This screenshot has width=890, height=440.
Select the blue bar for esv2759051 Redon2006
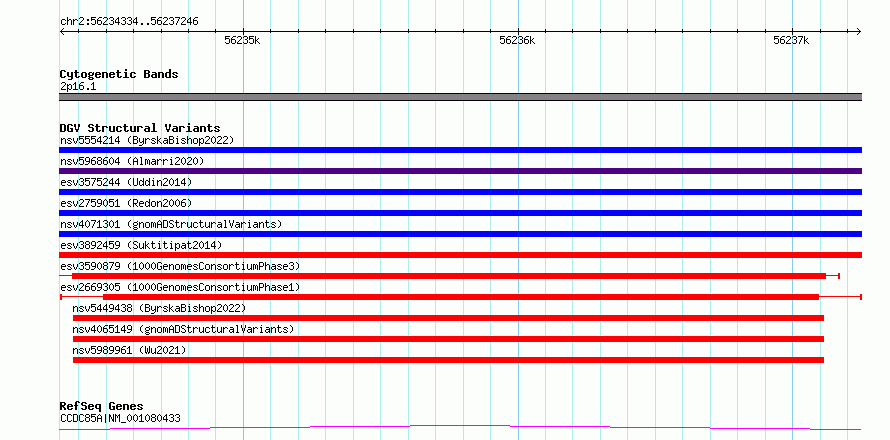[x=460, y=213]
